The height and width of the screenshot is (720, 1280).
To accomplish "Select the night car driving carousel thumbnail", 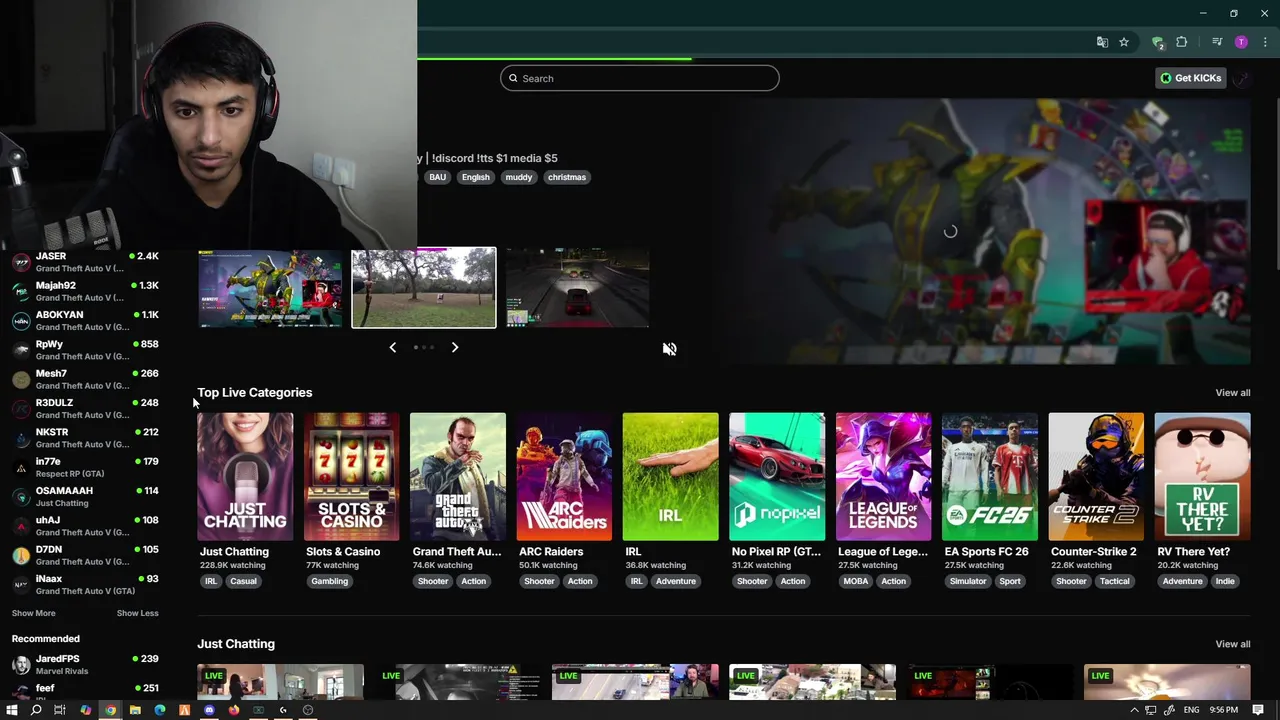I will (577, 288).
